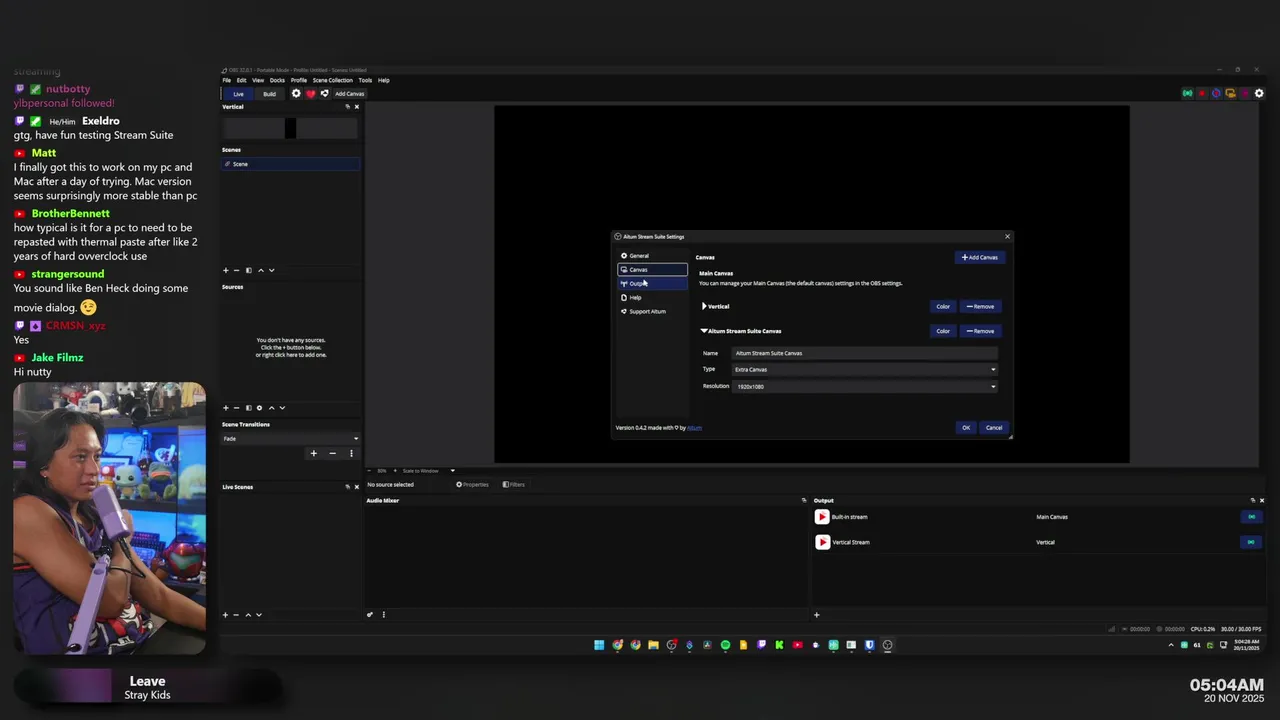Open Spotify from the taskbar
This screenshot has height=720, width=1280.
(x=725, y=645)
